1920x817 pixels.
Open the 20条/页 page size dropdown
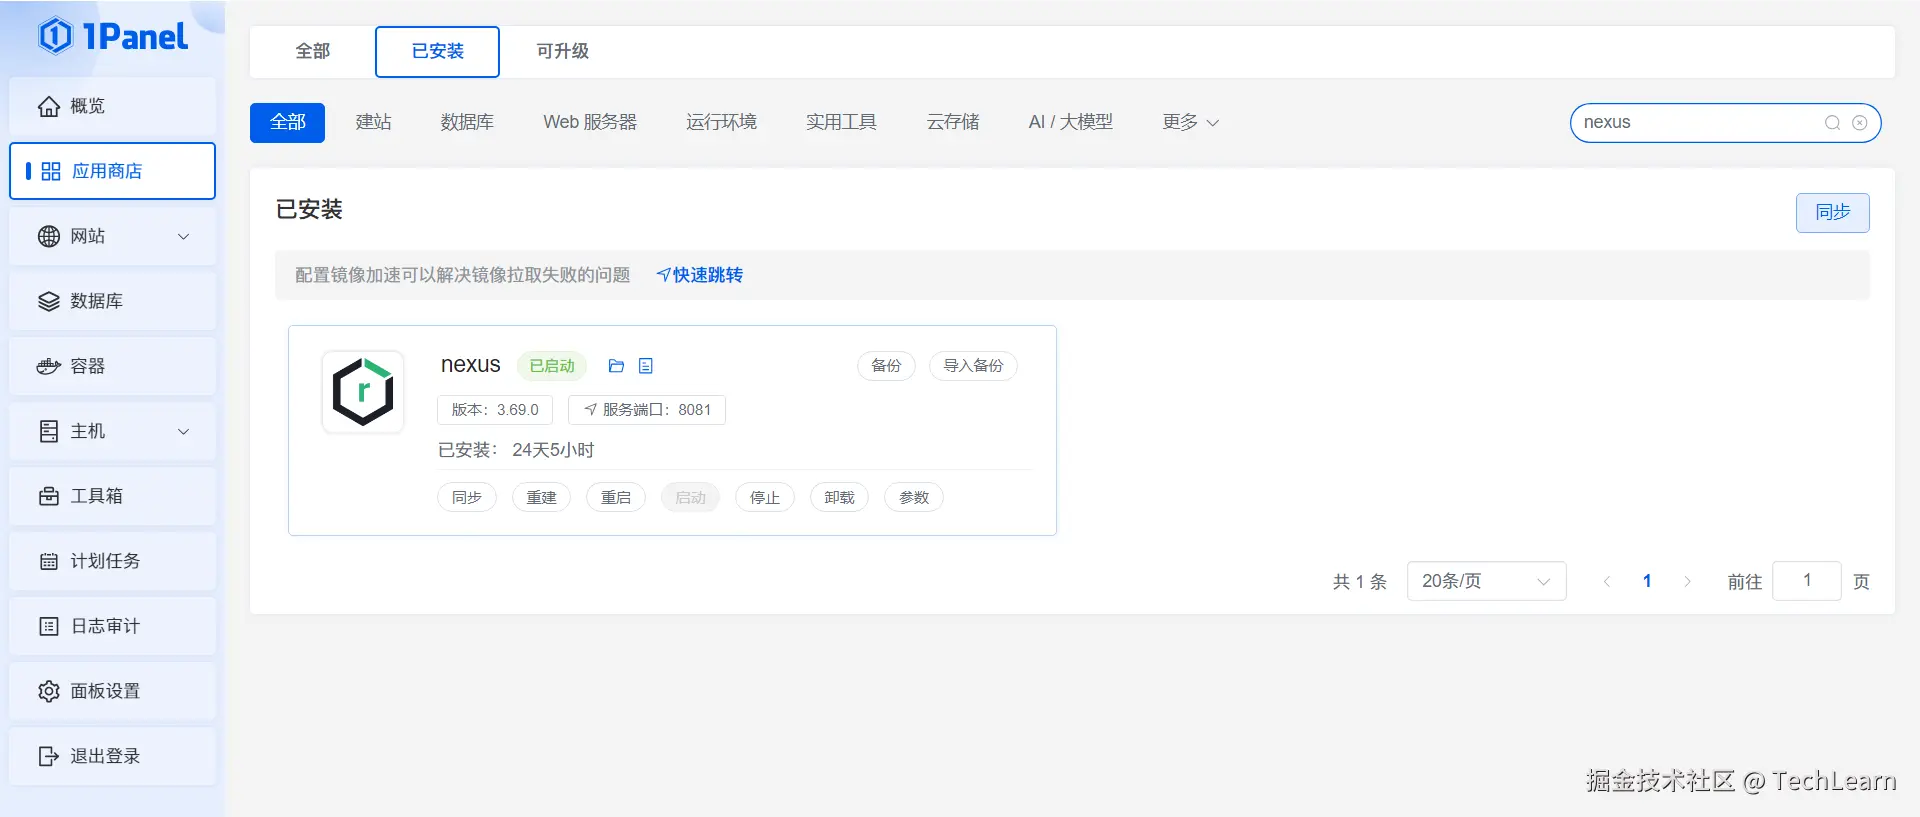pos(1486,581)
